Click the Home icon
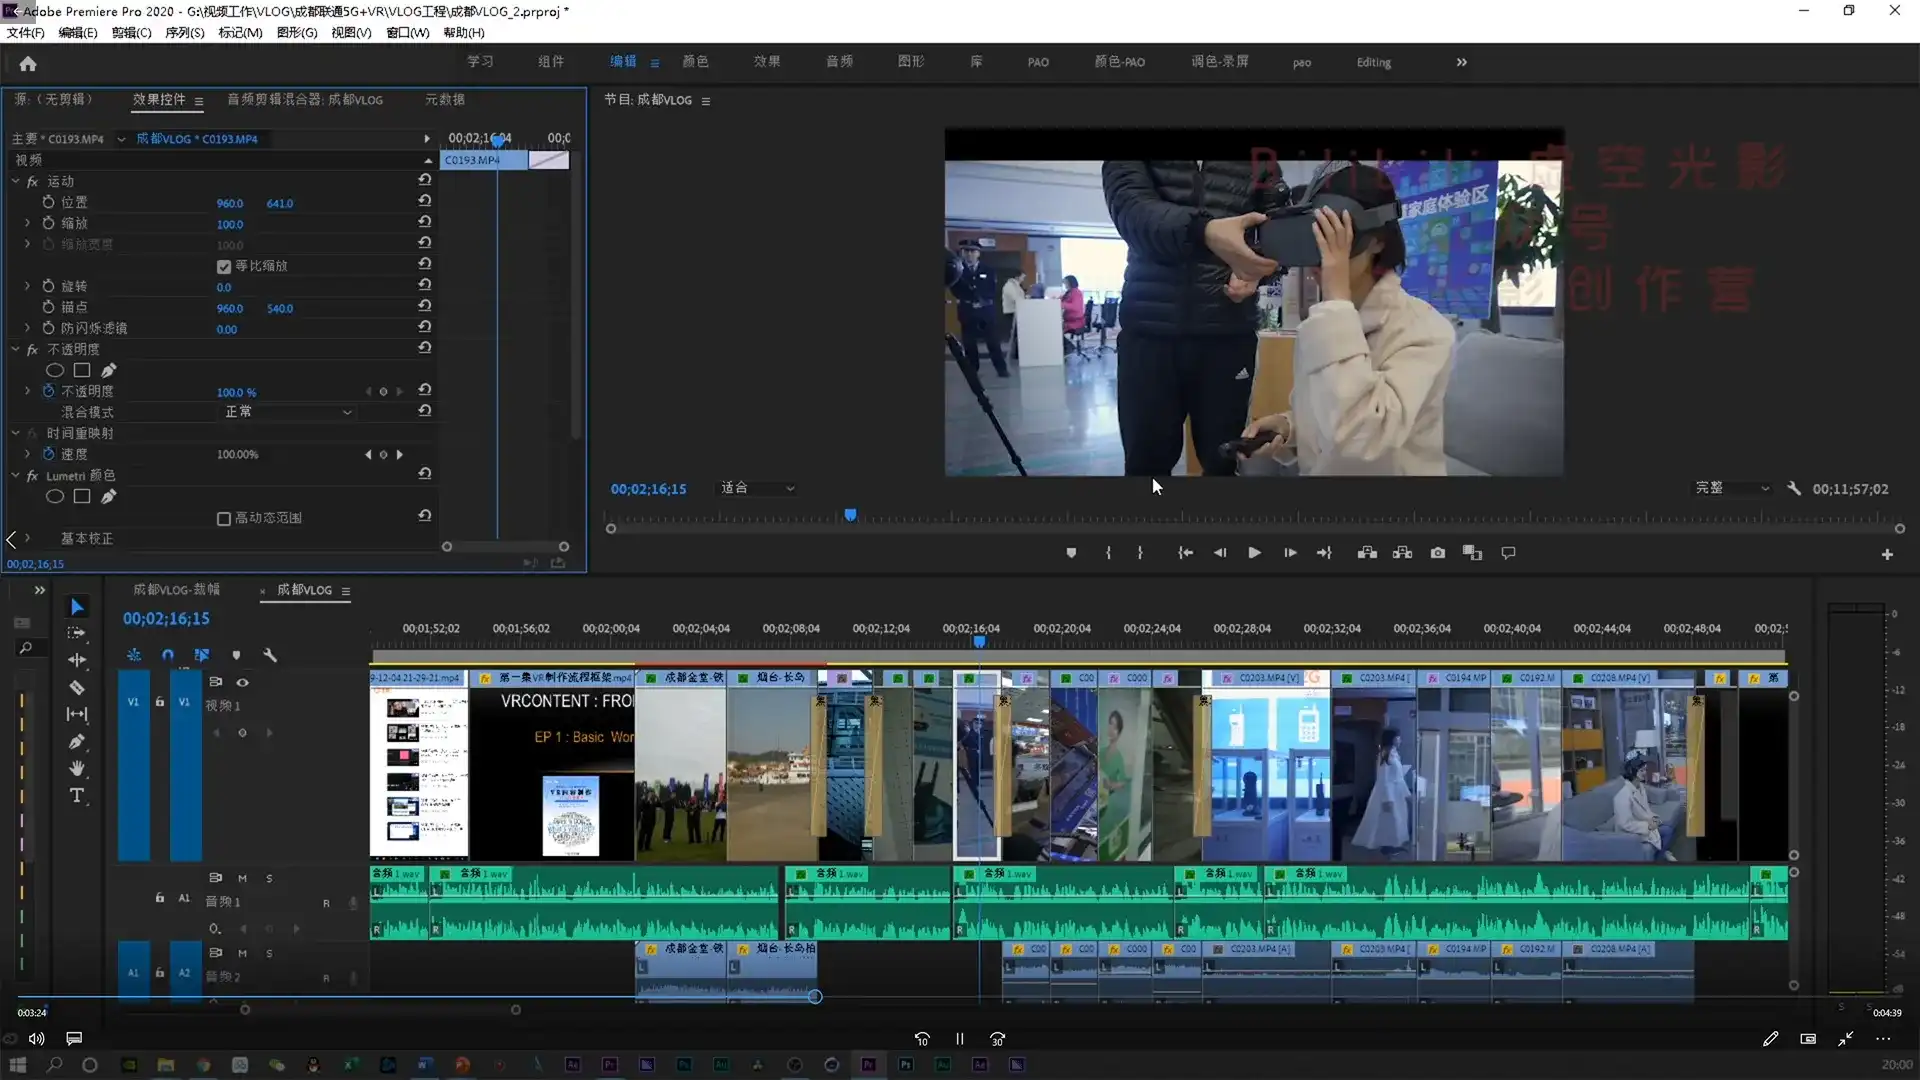 click(28, 63)
